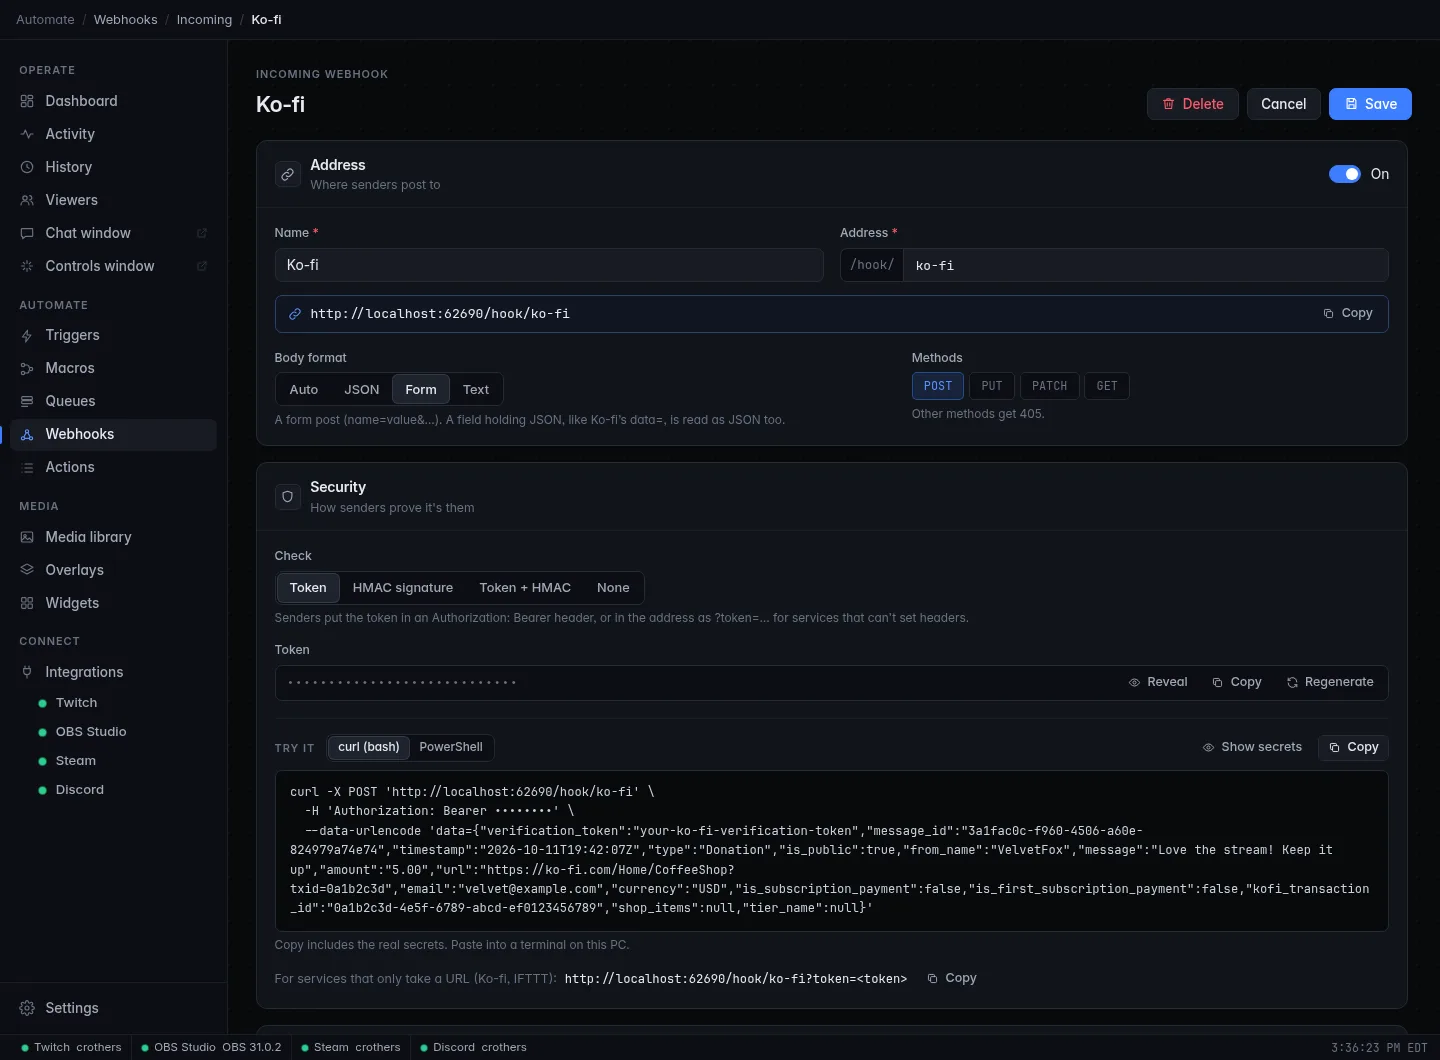The image size is (1440, 1060).
Task: Enable the PATCH method
Action: point(1050,386)
